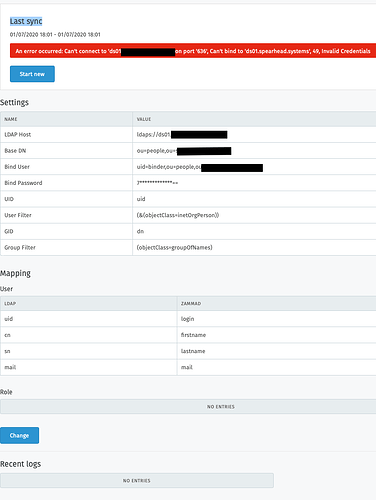Select the Last sync heading

(x=26, y=21)
